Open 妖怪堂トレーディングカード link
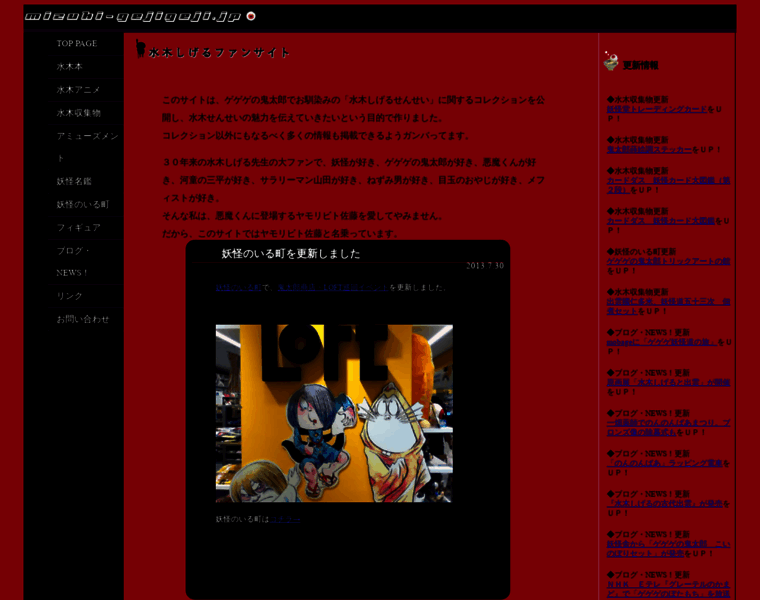760x600 pixels. tap(657, 110)
